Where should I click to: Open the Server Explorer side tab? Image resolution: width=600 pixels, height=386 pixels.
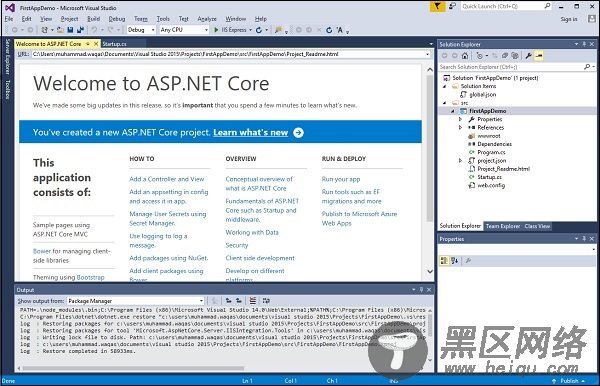click(7, 57)
